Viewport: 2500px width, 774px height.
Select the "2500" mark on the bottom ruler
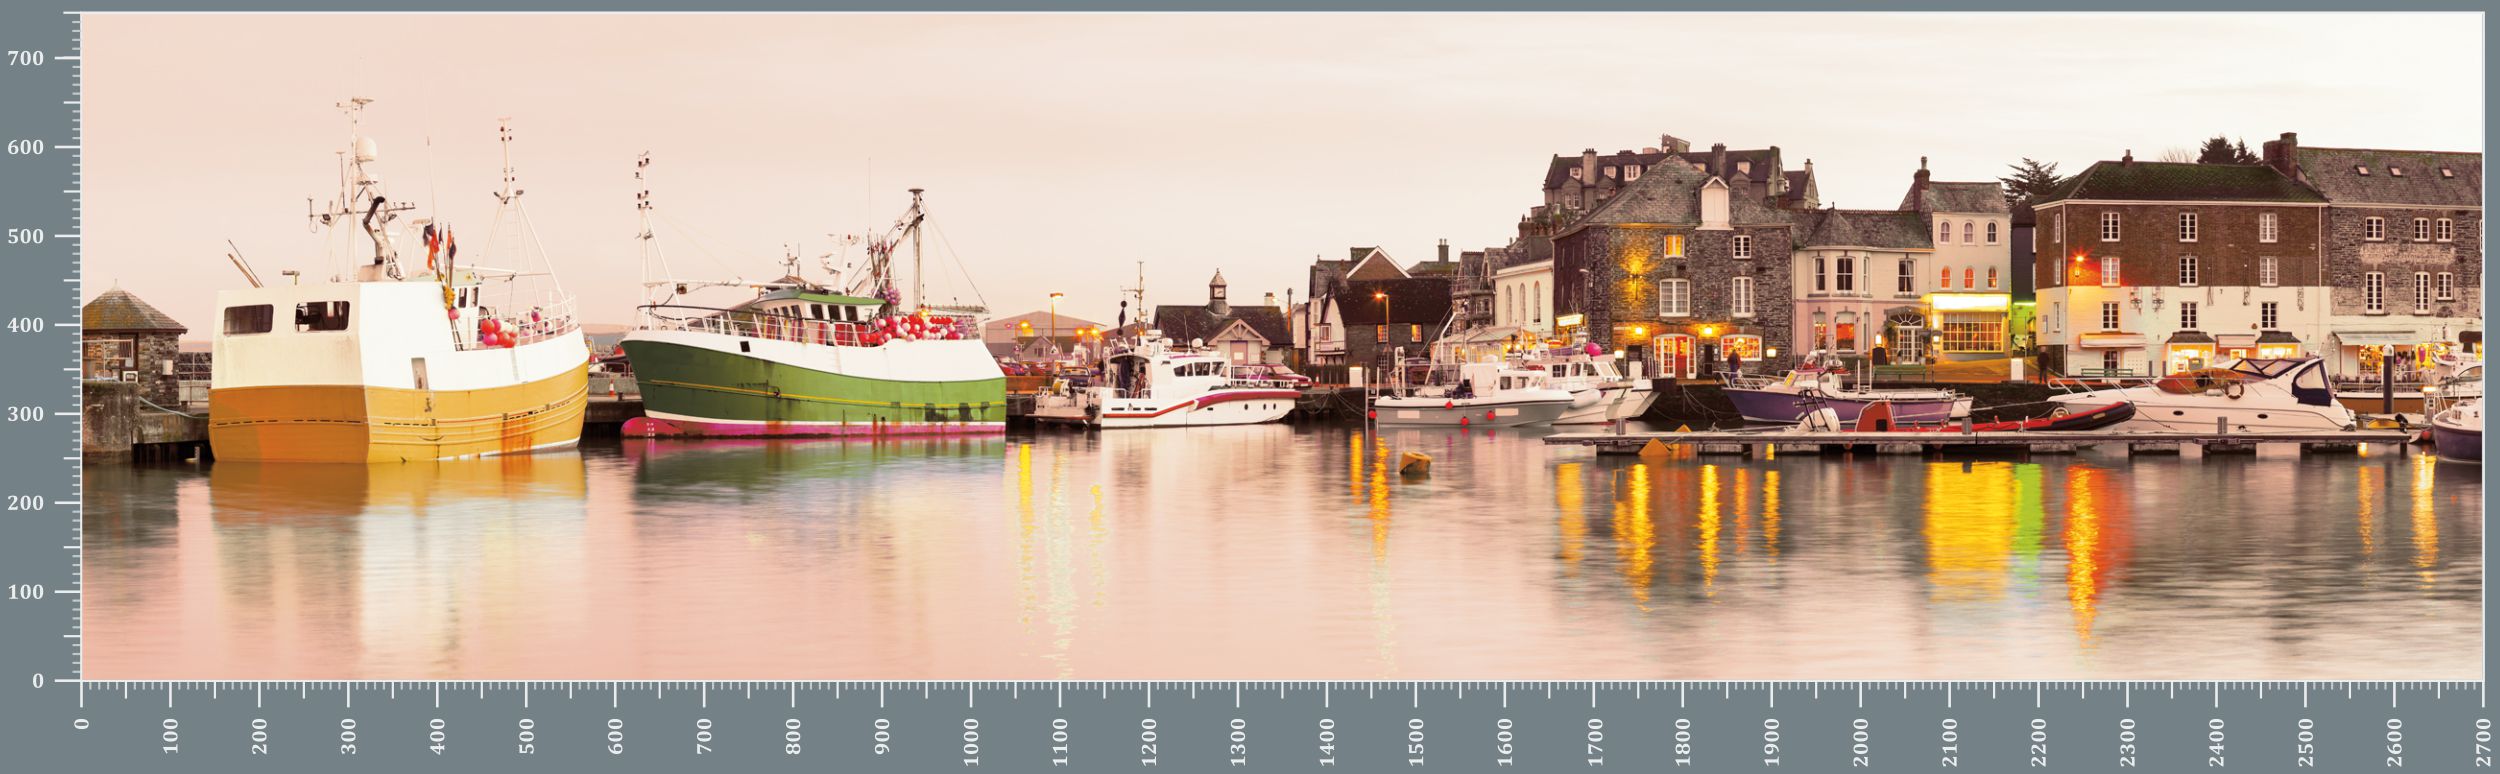2305,741
